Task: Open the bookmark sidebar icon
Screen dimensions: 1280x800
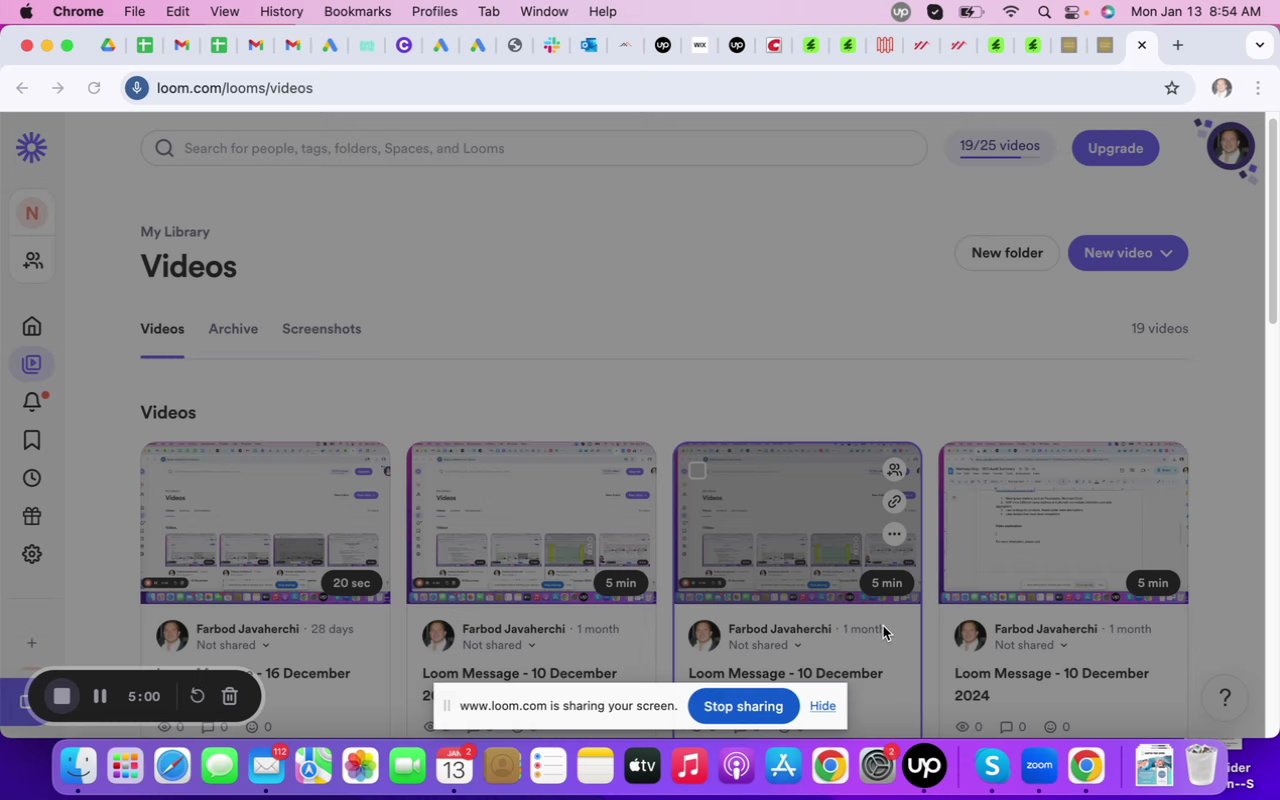Action: pos(32,440)
